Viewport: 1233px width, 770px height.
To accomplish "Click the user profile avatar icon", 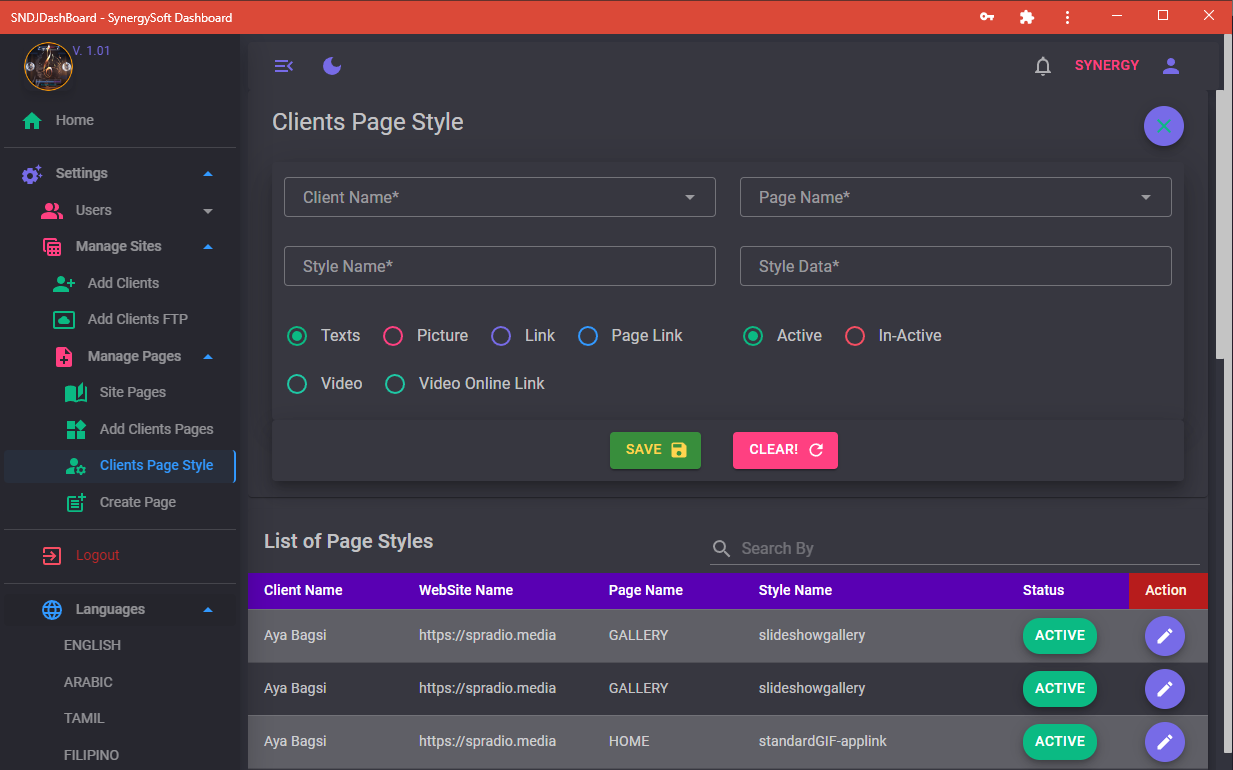I will (1171, 66).
